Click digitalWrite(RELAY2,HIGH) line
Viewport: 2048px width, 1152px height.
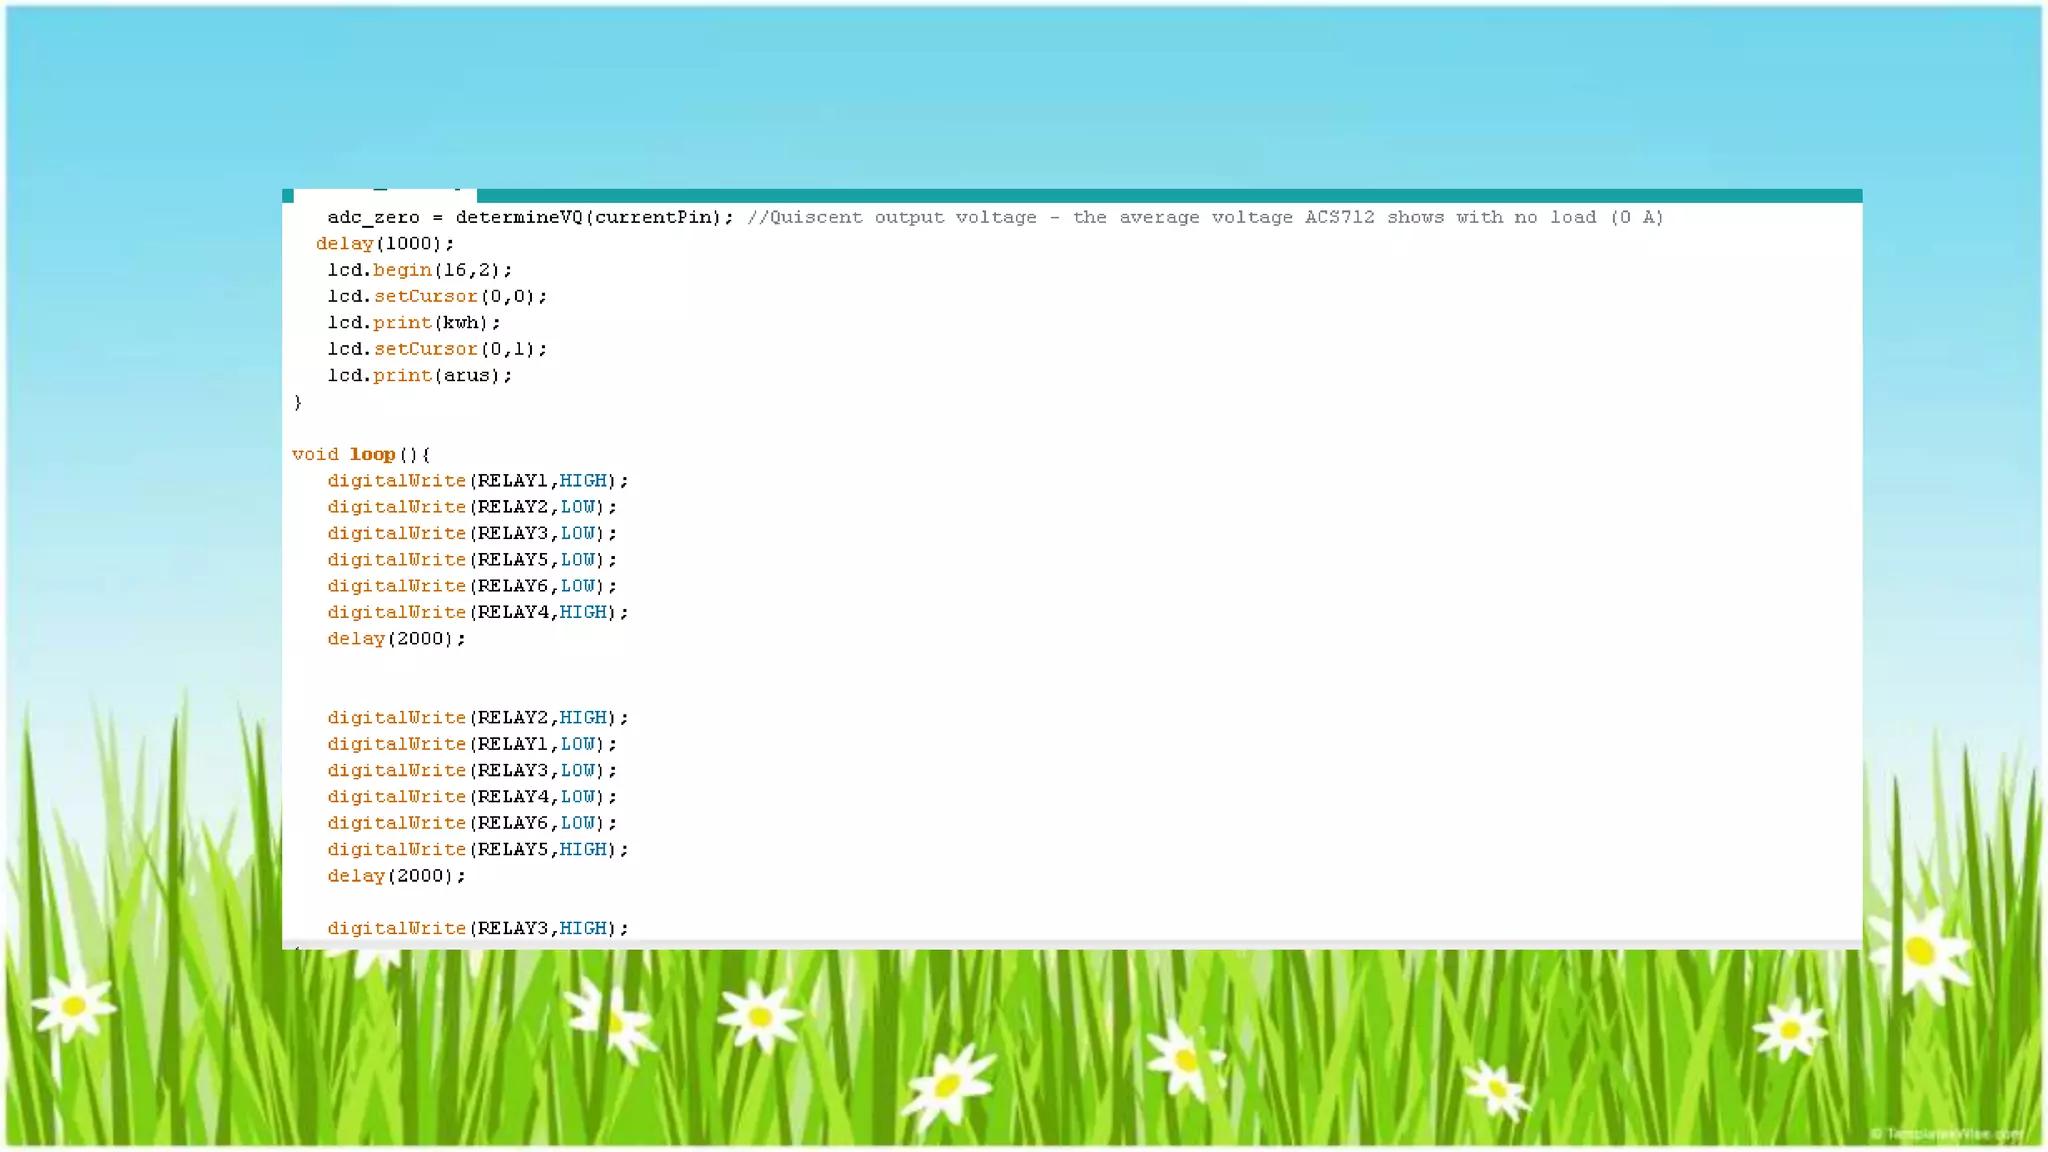click(x=477, y=718)
